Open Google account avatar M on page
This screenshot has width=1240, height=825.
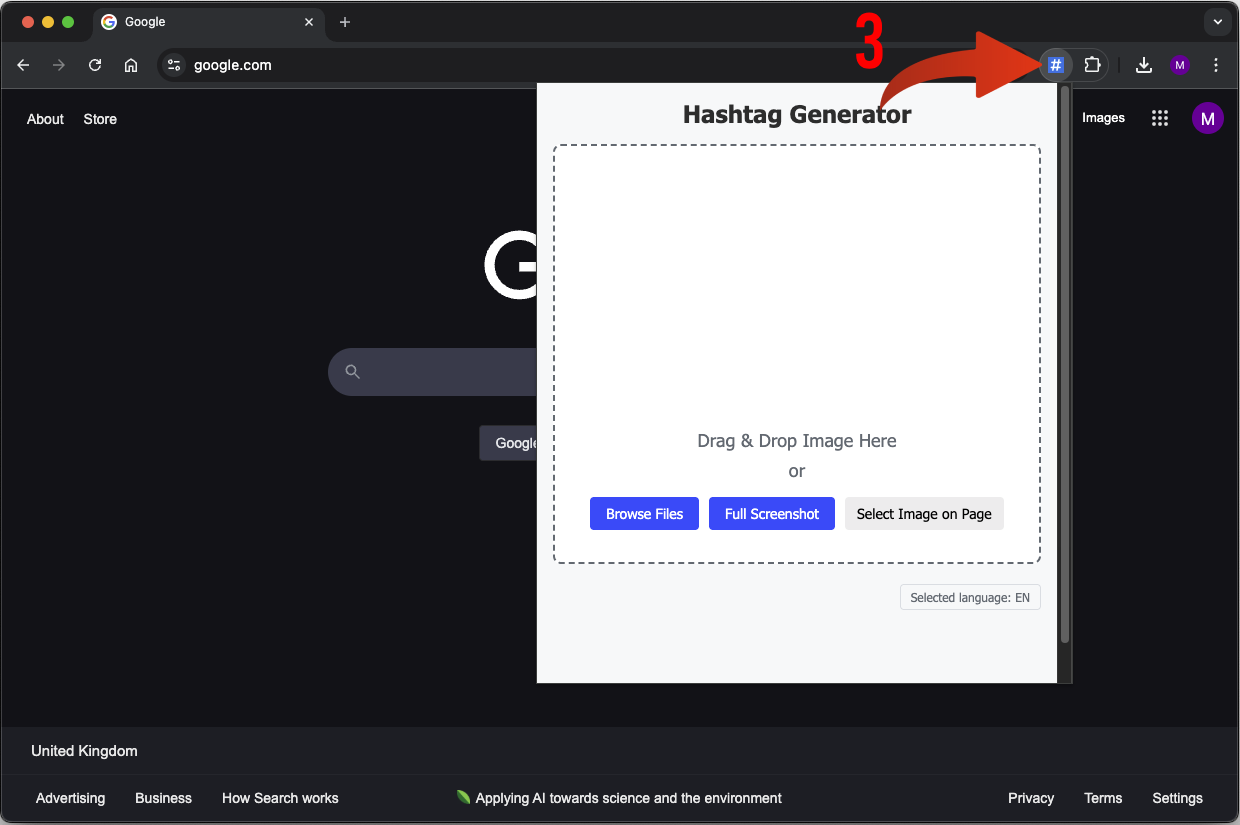(1208, 118)
